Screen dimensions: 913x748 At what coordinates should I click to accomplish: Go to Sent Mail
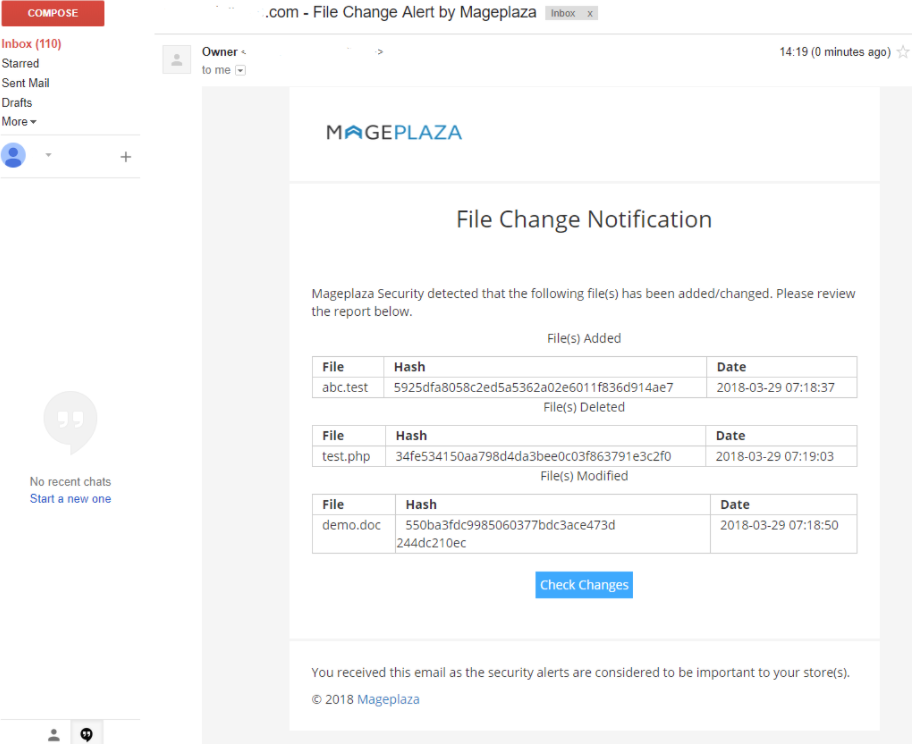point(26,83)
